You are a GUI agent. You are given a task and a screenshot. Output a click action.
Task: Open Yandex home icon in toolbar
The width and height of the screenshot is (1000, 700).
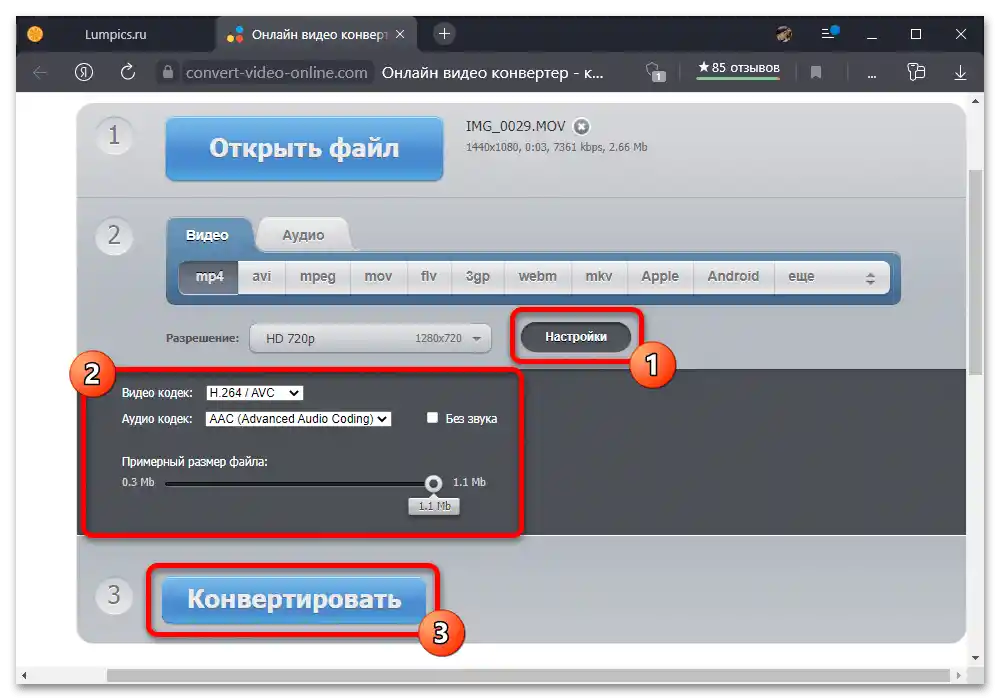84,72
